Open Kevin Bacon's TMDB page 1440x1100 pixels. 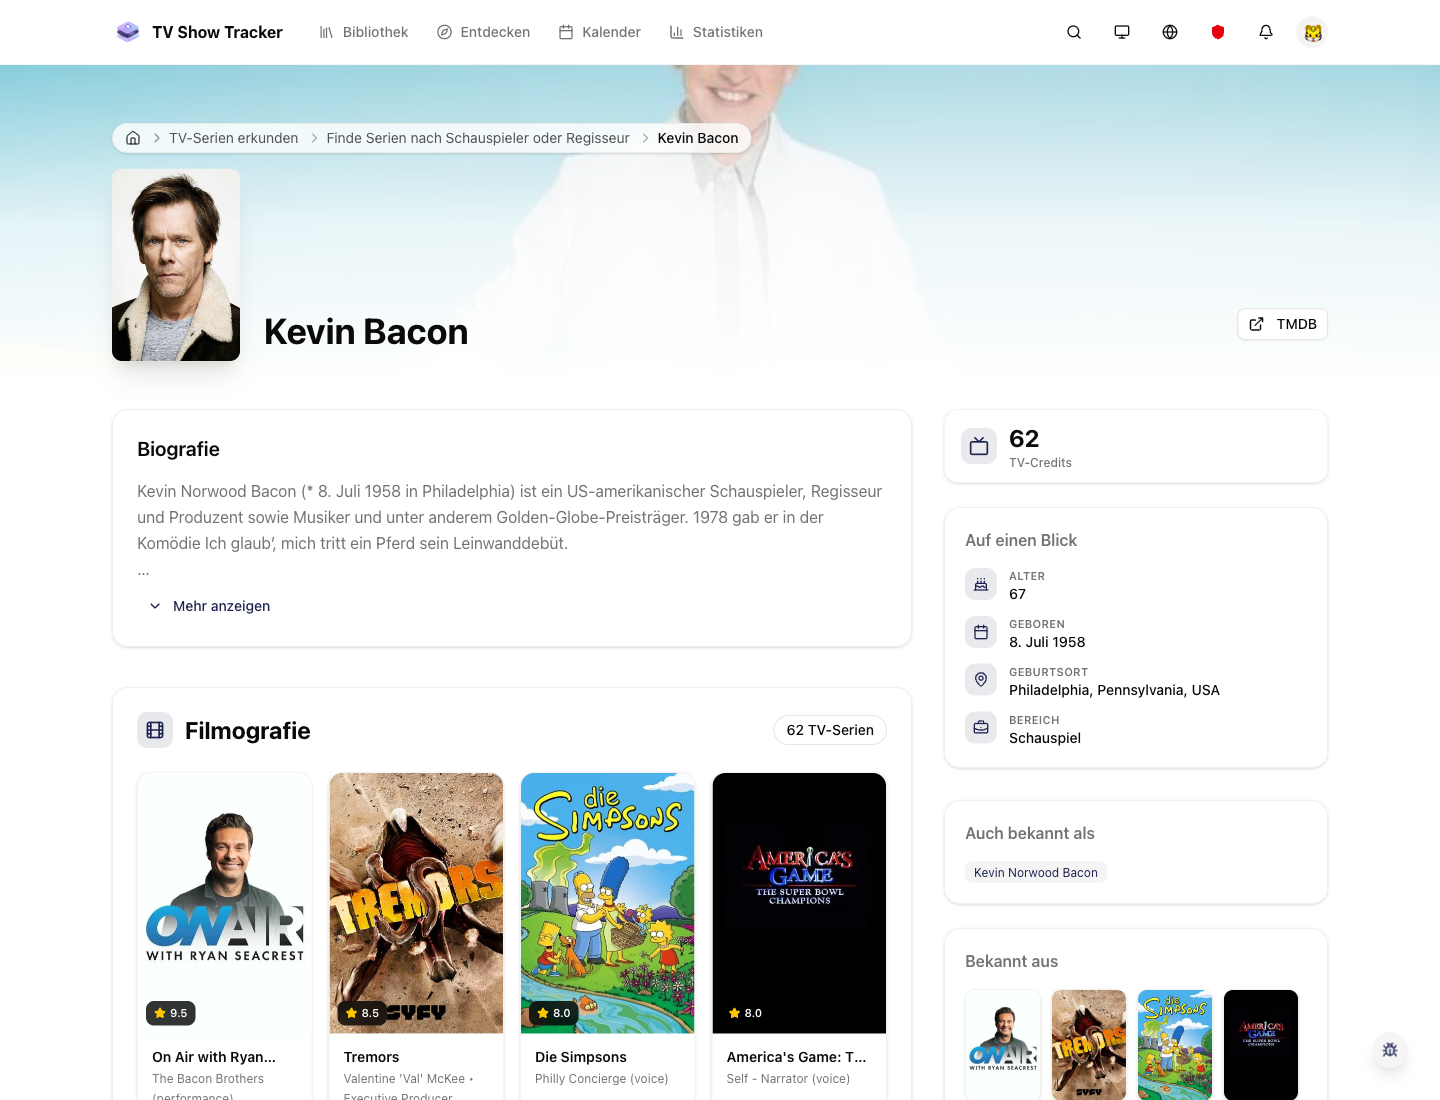[x=1282, y=324]
